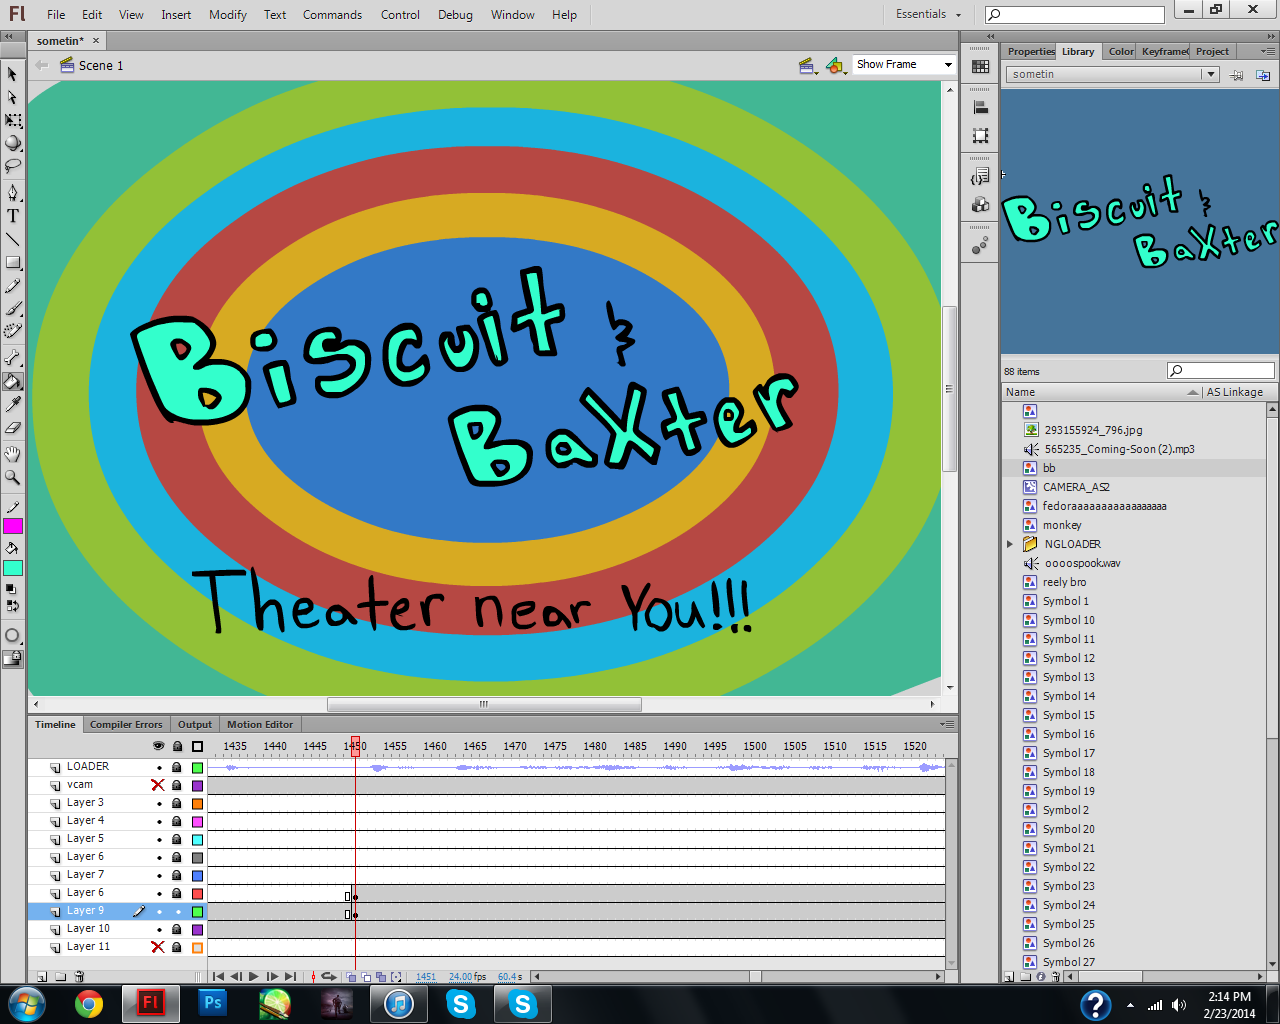
Task: Click Layer 4 outline color square
Action: click(x=197, y=821)
